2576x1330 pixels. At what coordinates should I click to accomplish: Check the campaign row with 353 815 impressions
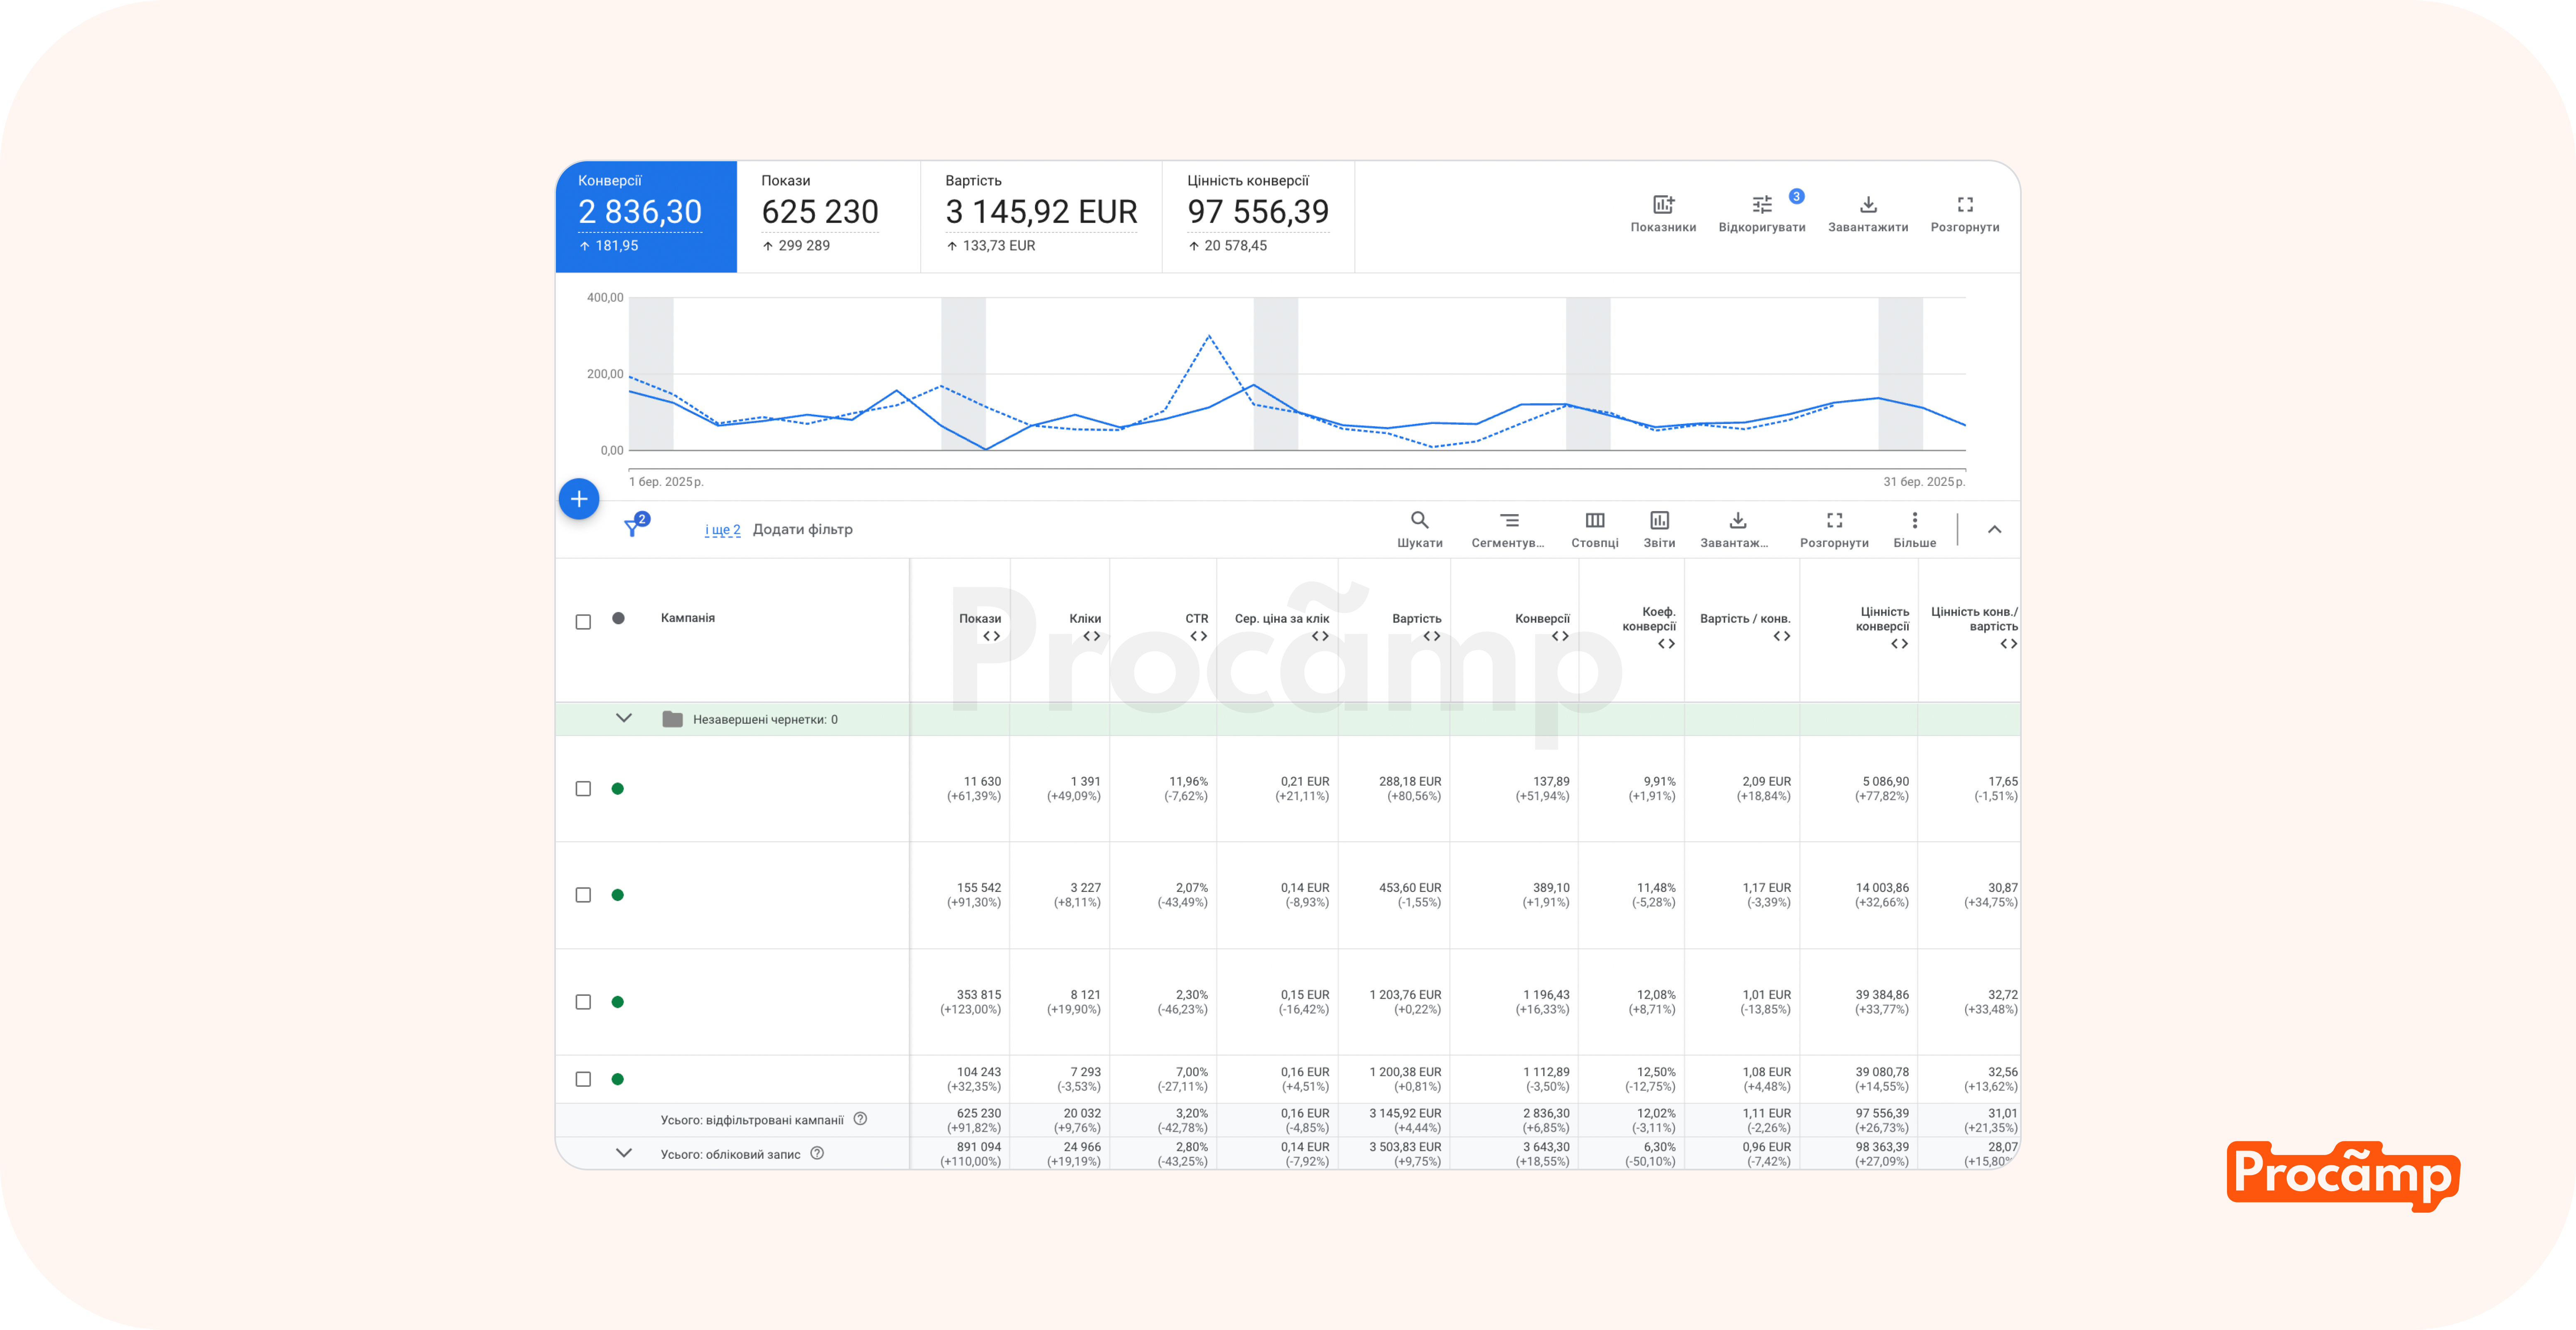click(x=583, y=1002)
